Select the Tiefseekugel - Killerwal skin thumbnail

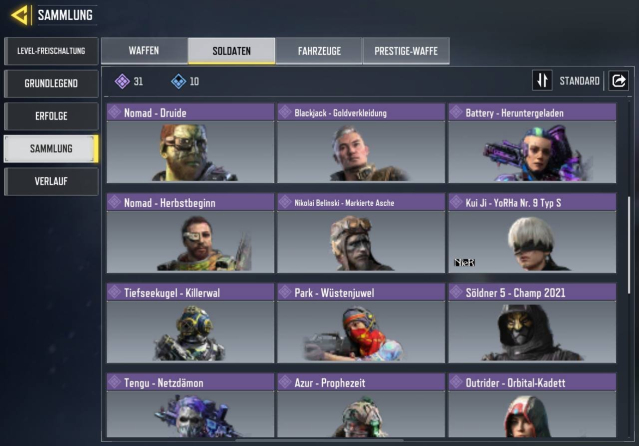click(x=190, y=331)
